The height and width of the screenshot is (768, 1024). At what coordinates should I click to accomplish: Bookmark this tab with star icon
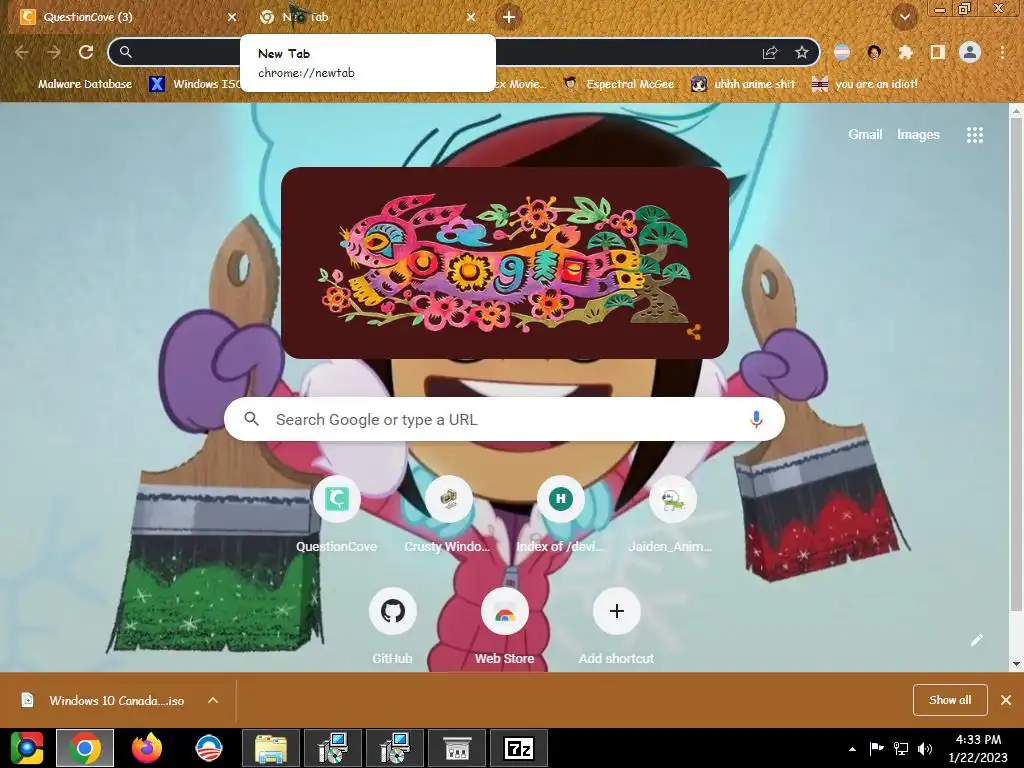coord(802,52)
